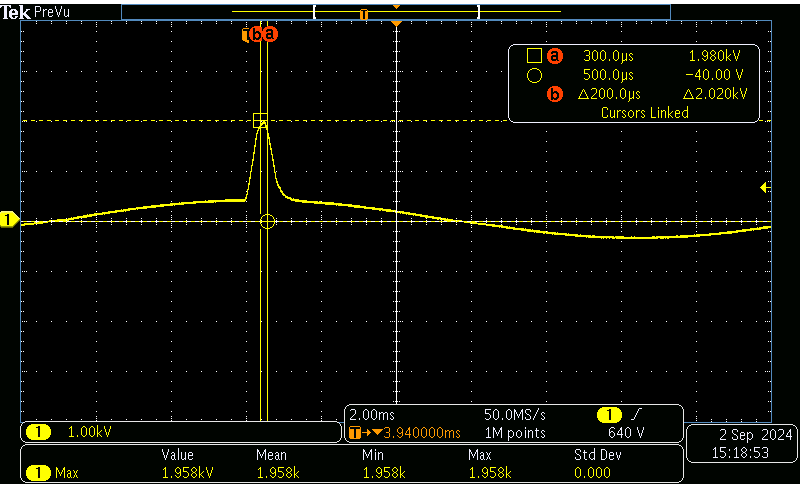The image size is (800, 487).
Task: Click the orange cursor 'b' marker at top
Action: coord(256,35)
